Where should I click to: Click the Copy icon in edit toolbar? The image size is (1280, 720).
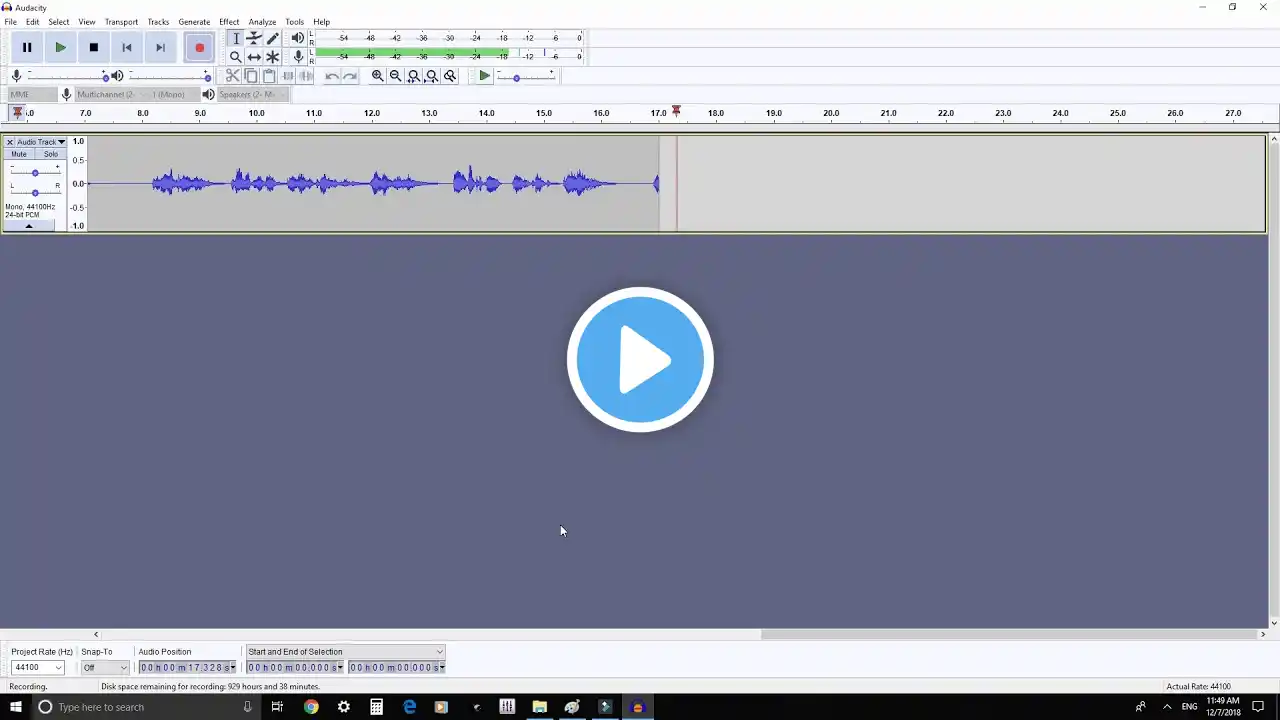pyautogui.click(x=250, y=76)
